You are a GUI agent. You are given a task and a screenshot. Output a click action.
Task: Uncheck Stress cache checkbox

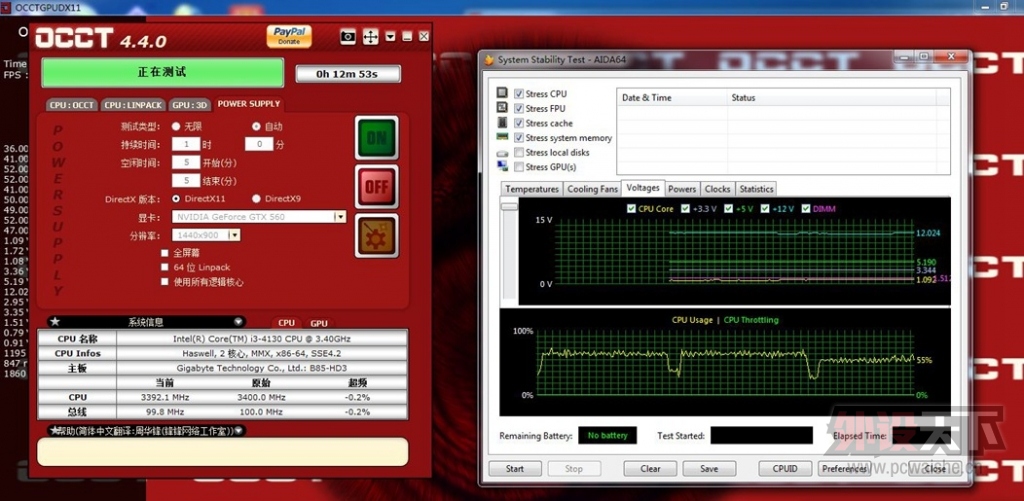pos(519,123)
